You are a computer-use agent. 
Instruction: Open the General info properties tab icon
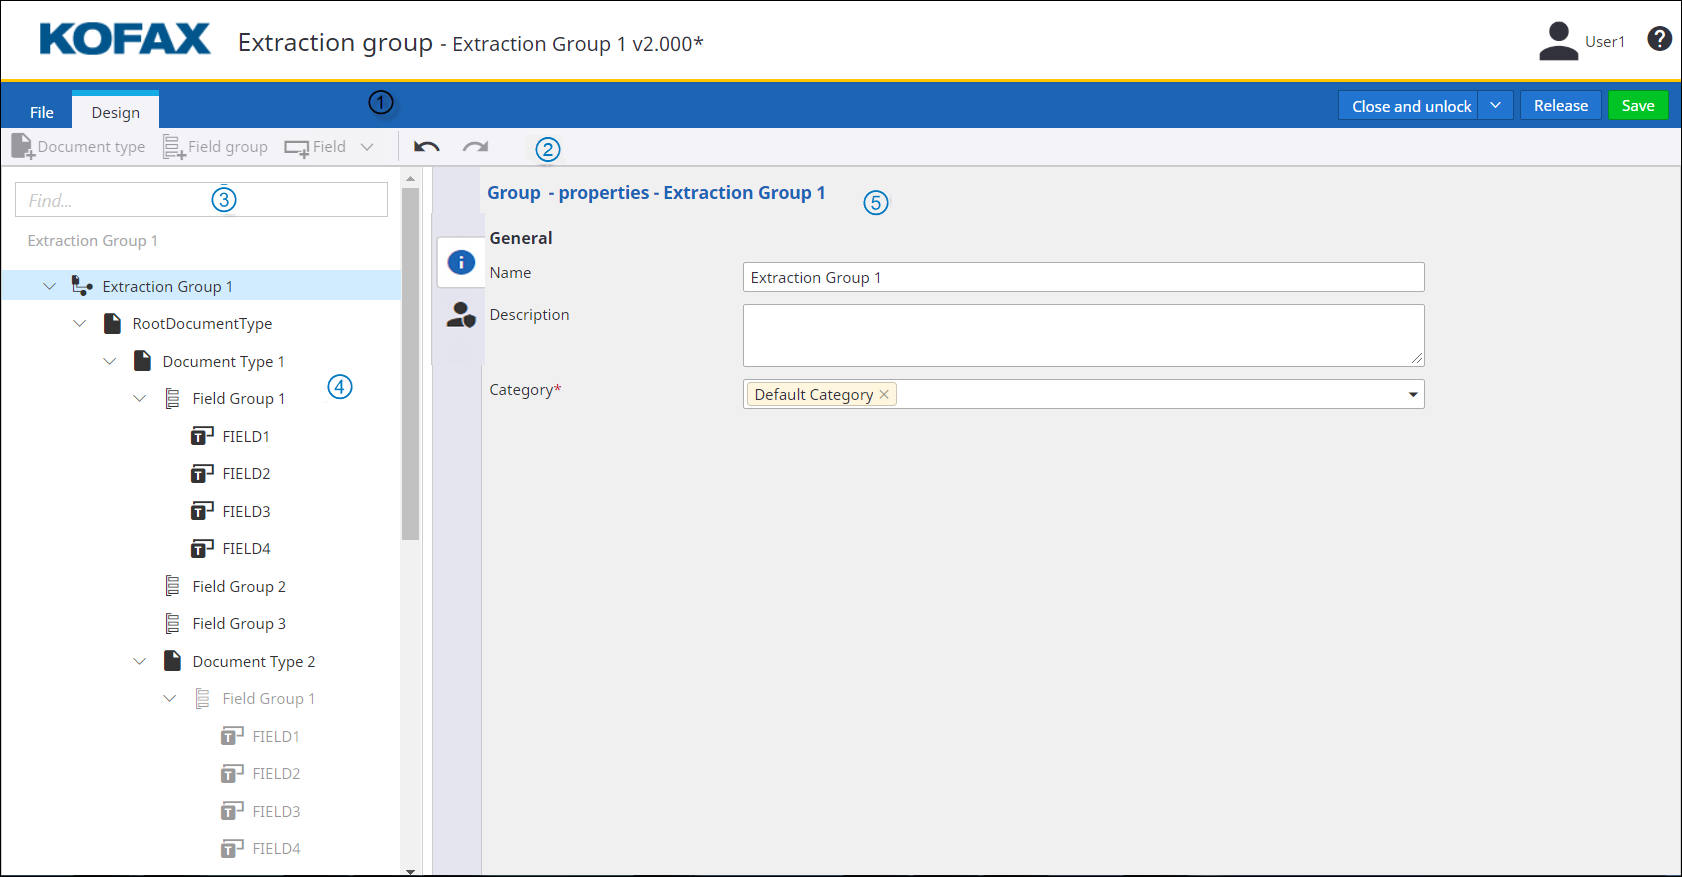461,262
